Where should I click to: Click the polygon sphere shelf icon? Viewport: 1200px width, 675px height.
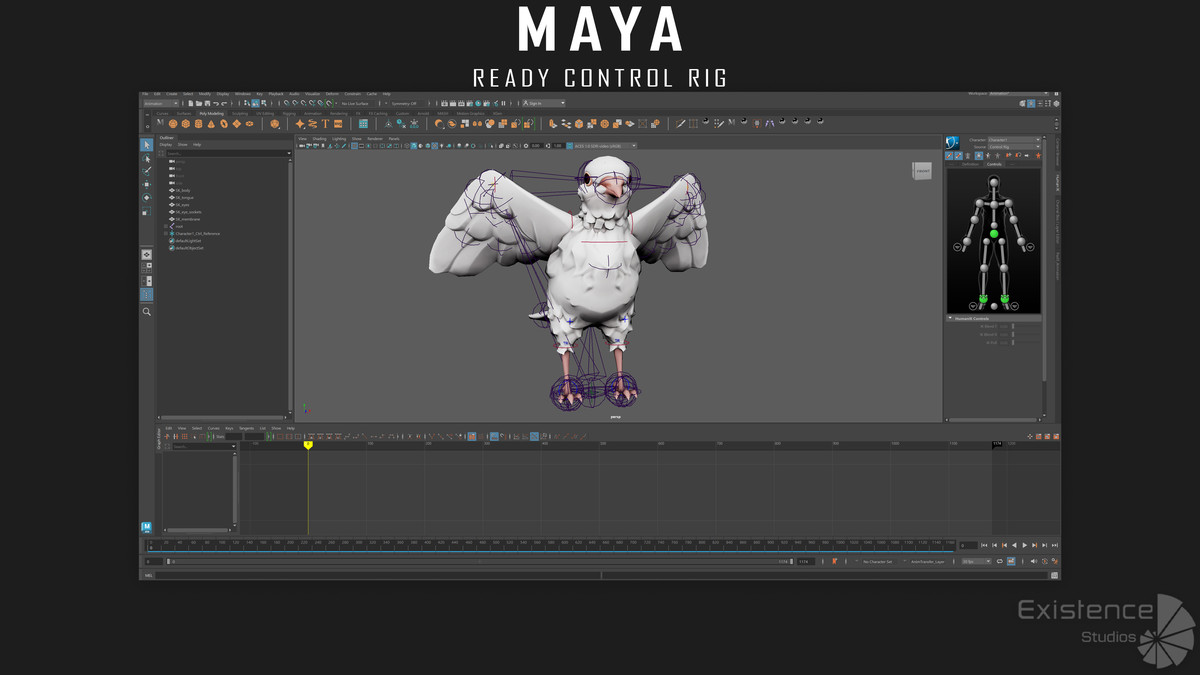[172, 124]
